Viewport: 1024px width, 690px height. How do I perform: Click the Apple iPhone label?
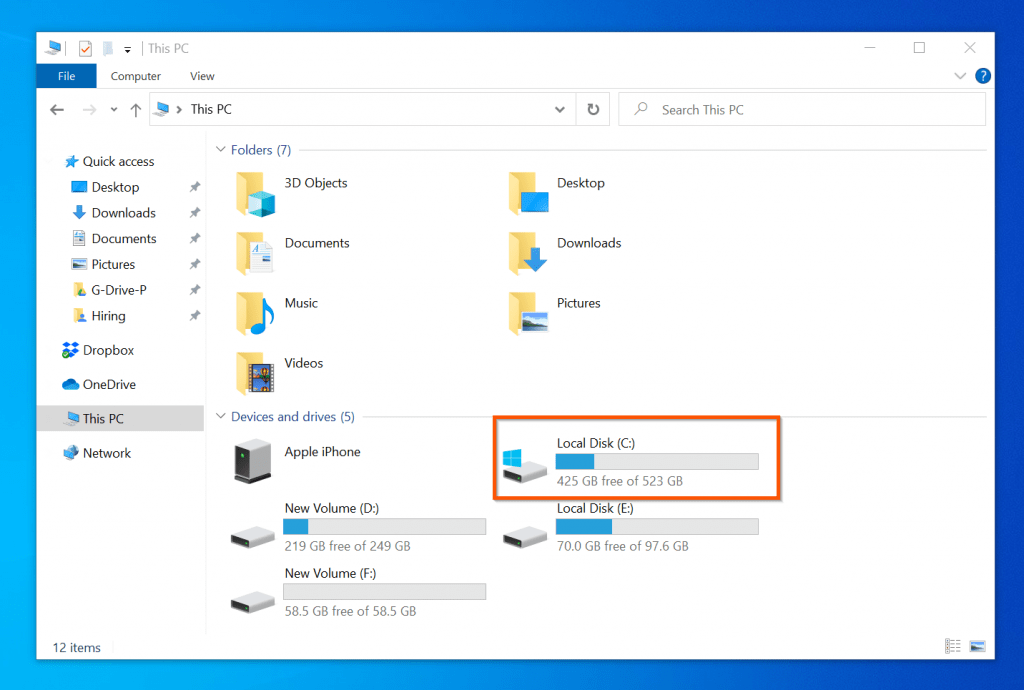(x=323, y=452)
